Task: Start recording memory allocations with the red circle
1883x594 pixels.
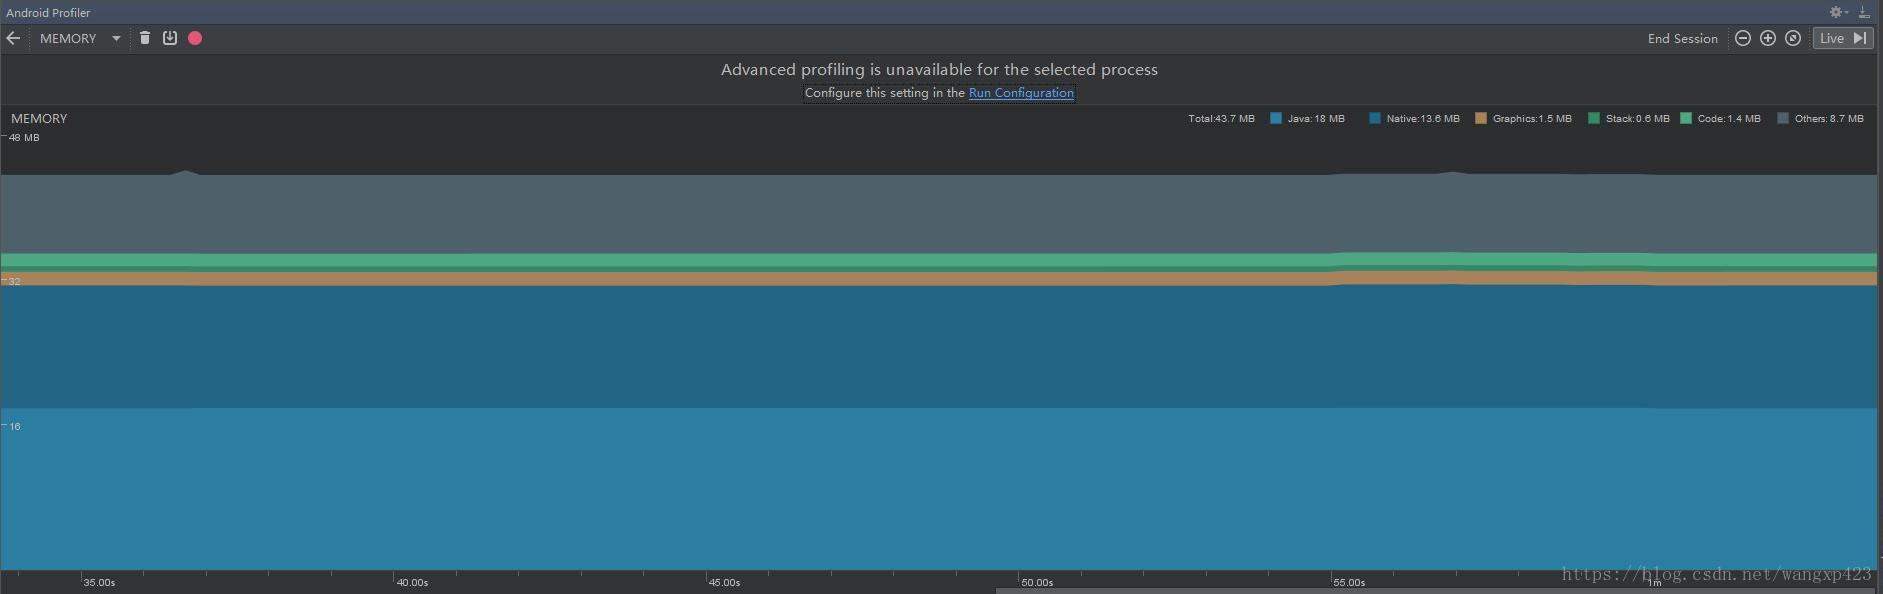Action: (x=195, y=38)
